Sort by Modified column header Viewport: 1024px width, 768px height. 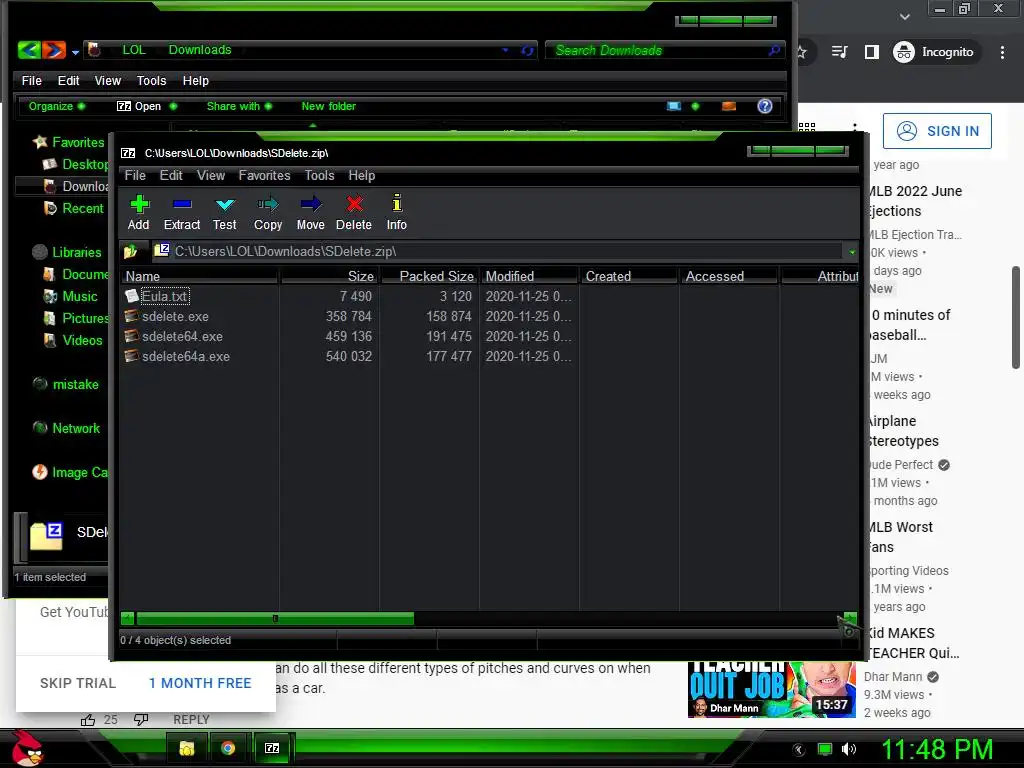pos(530,276)
